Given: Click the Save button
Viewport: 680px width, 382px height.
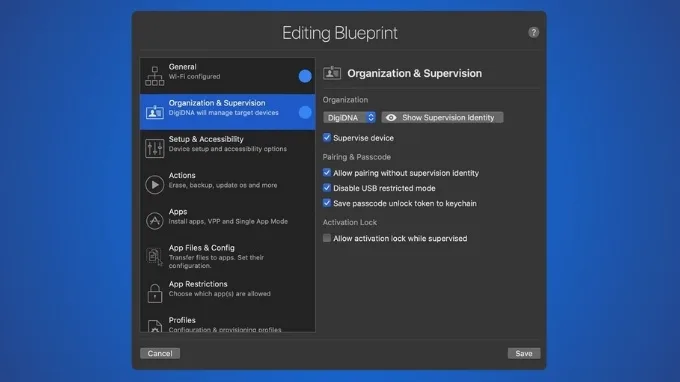Looking at the screenshot, I should click(x=524, y=353).
